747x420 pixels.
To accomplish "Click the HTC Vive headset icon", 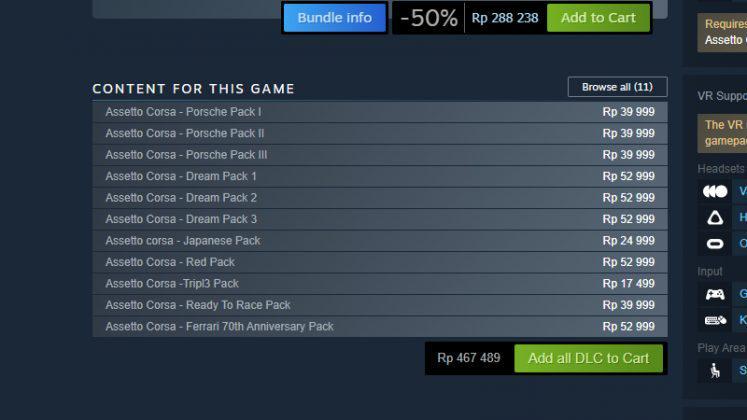I will (715, 218).
